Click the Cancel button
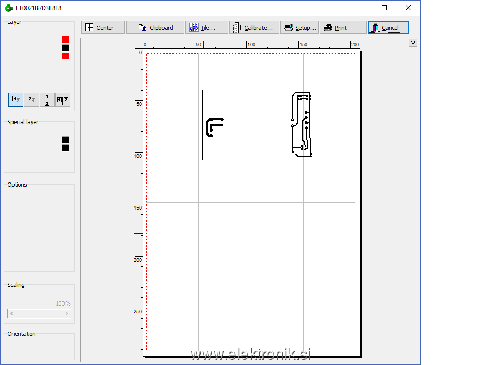The image size is (500, 365). (388, 27)
